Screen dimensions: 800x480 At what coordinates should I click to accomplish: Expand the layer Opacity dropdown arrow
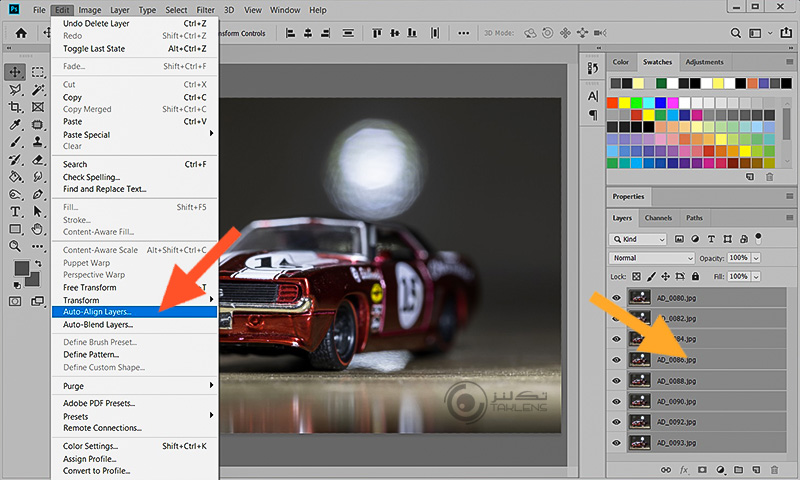coord(756,257)
